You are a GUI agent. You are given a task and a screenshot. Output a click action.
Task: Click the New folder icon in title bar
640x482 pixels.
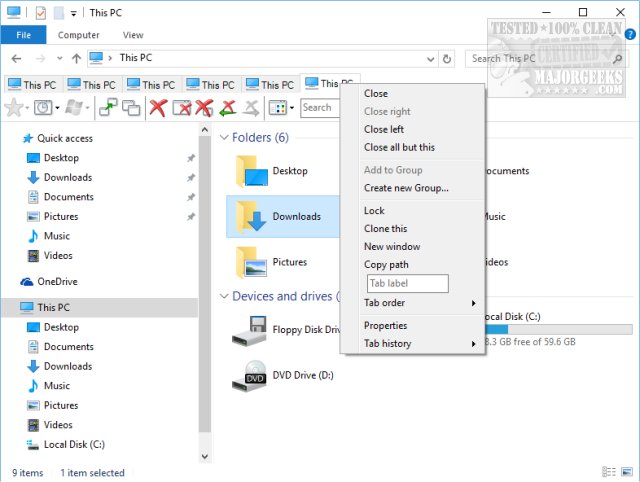tap(59, 13)
